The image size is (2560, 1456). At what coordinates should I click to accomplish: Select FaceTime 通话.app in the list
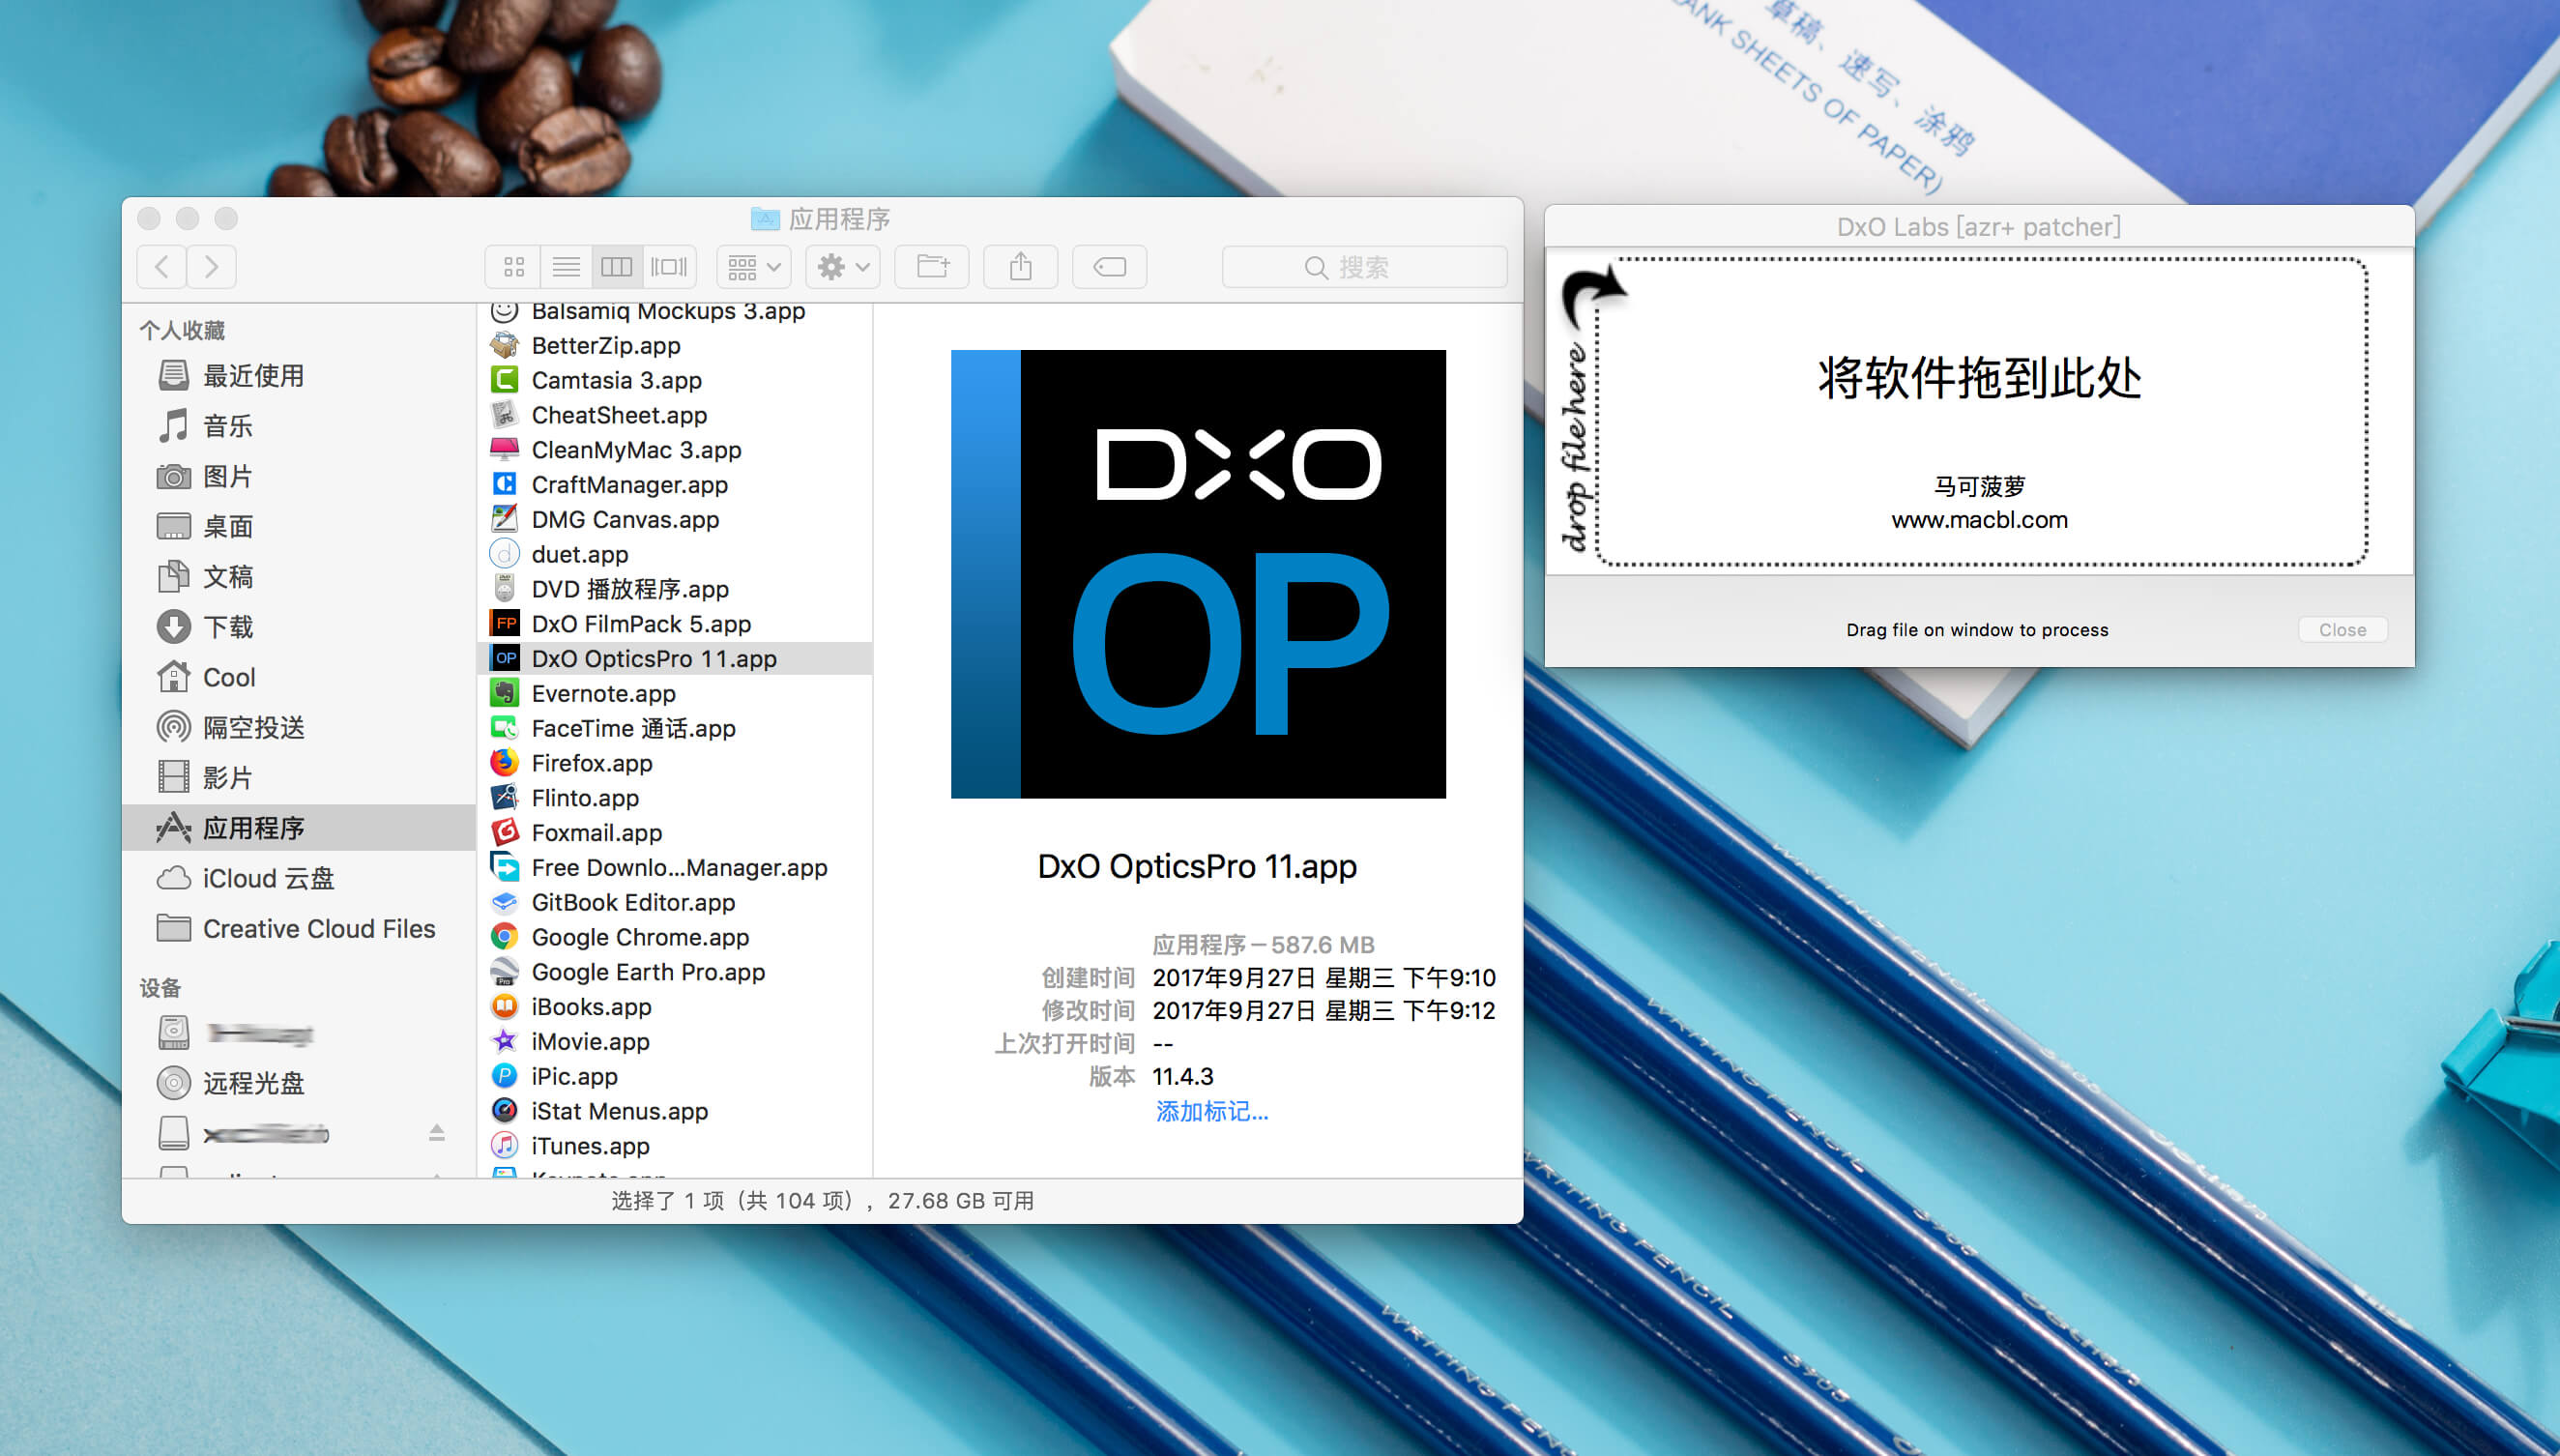(676, 728)
